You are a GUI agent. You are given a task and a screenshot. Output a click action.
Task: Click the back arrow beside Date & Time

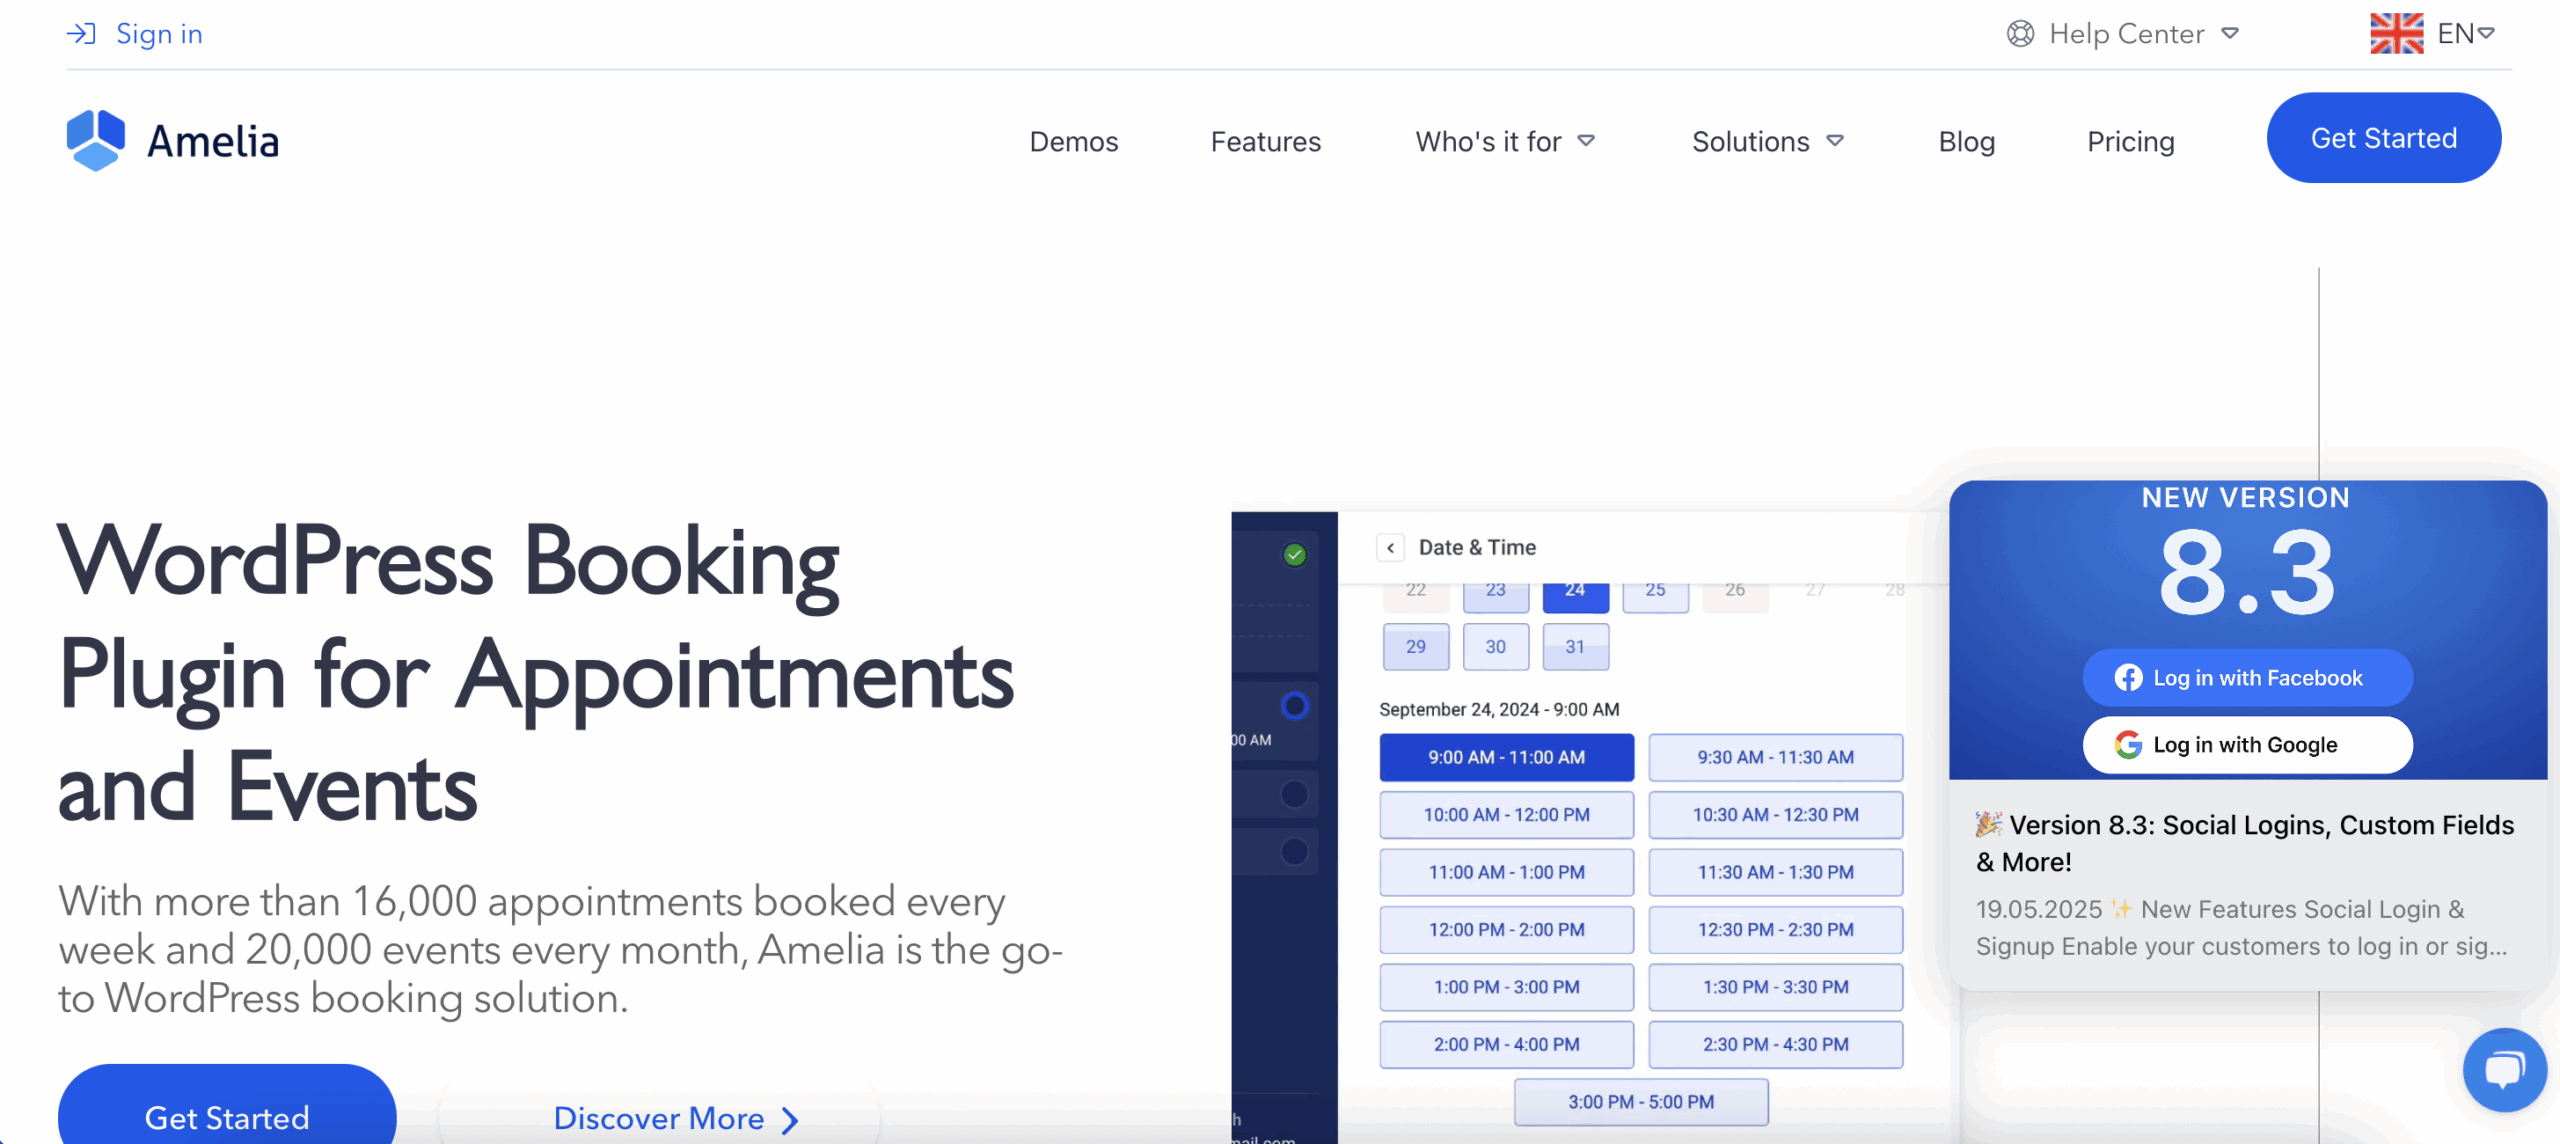[x=1390, y=547]
